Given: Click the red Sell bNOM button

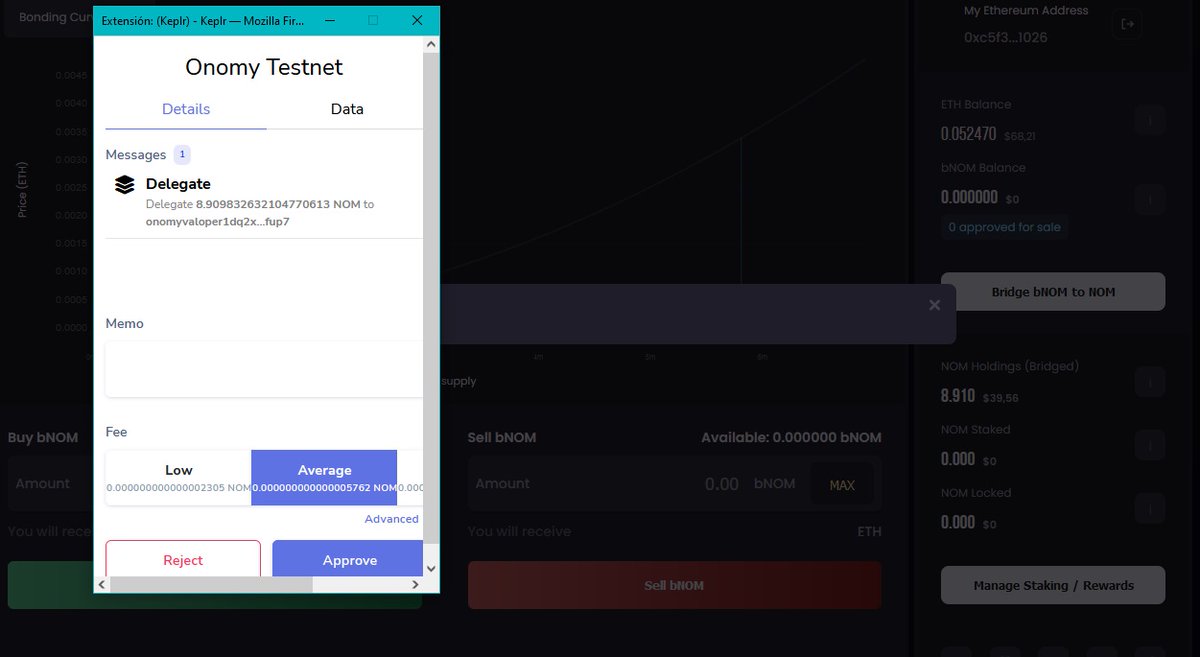Looking at the screenshot, I should pos(674,585).
